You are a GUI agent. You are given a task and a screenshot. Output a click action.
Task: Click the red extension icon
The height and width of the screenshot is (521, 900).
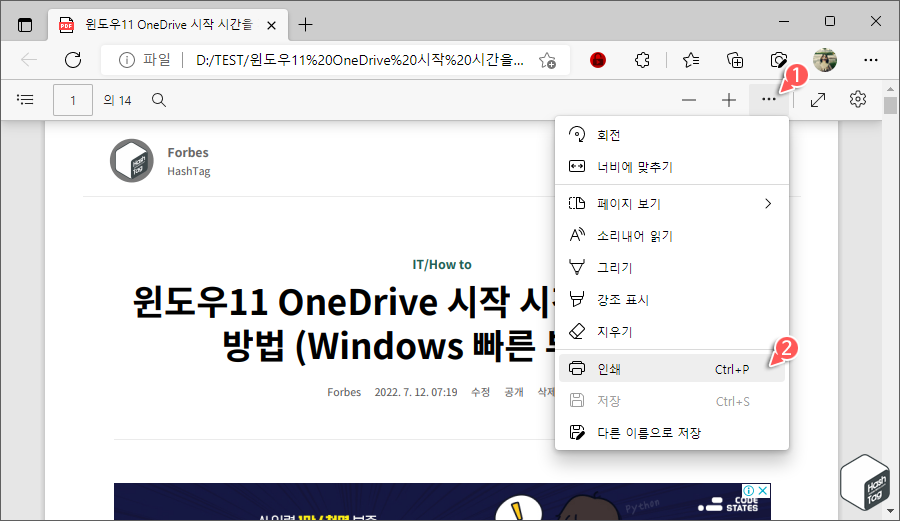coord(598,60)
